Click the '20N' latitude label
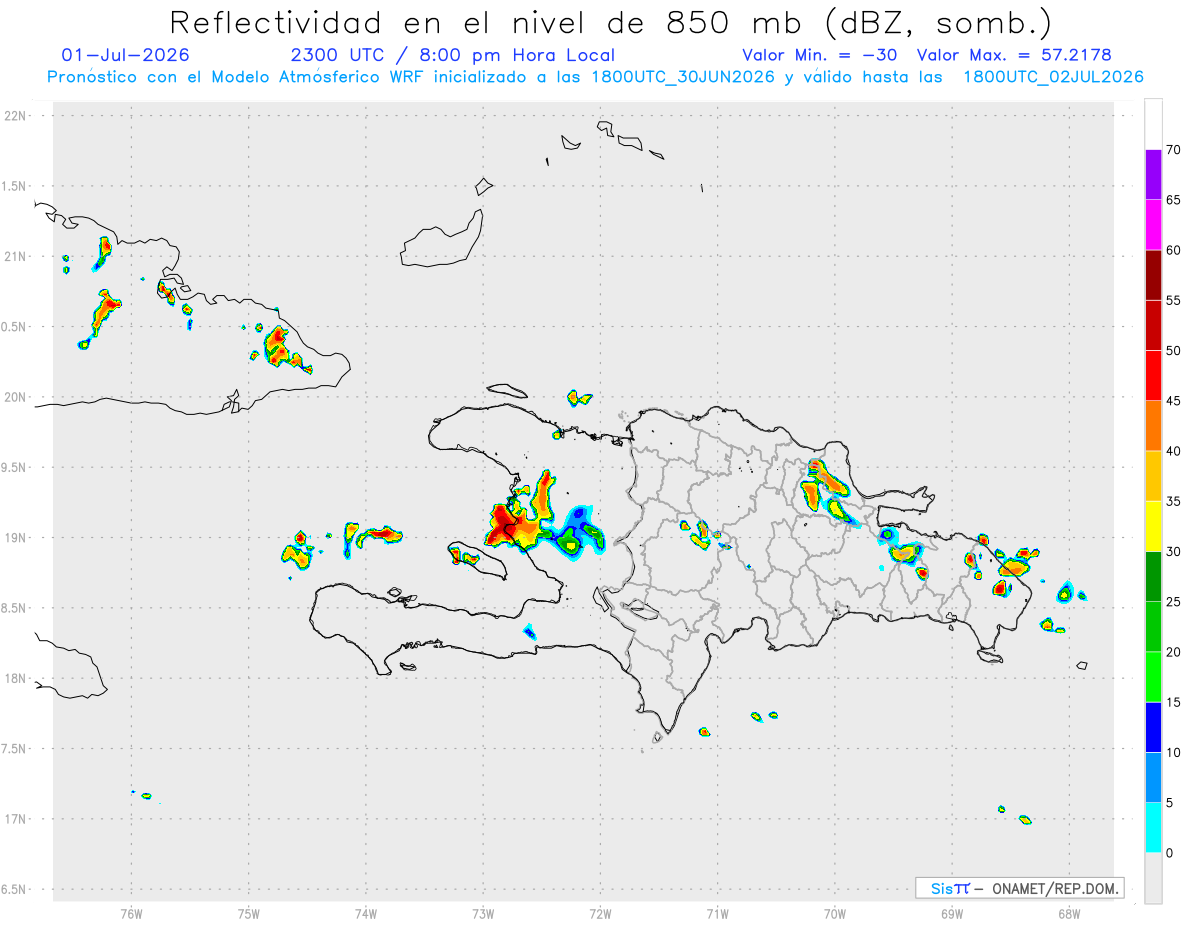 click(16, 397)
